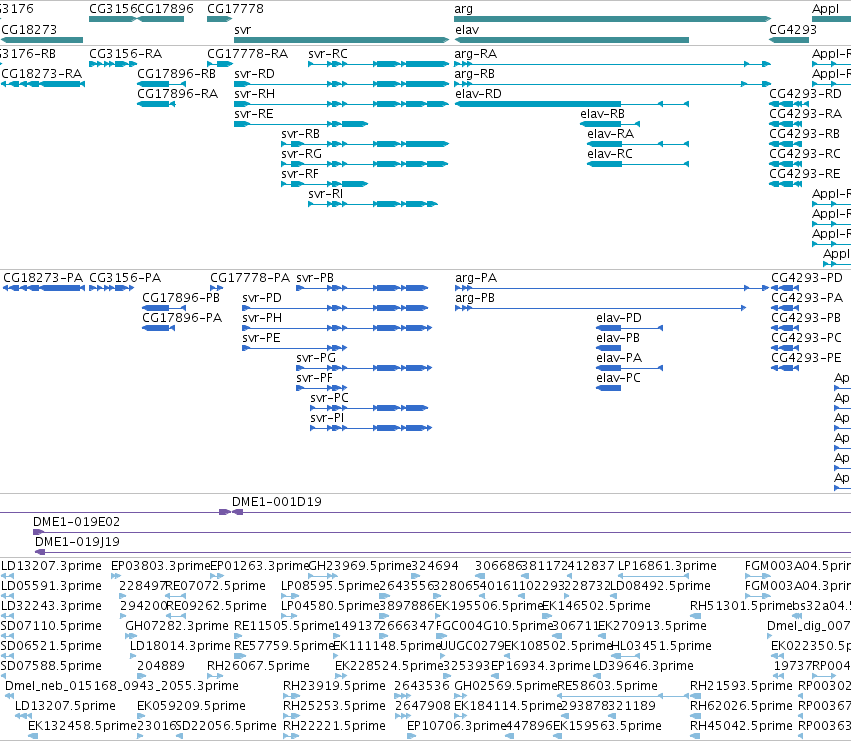Screen dimensions: 851x741
Task: Click the CG17896-RB transcript label
Action: 176,74
